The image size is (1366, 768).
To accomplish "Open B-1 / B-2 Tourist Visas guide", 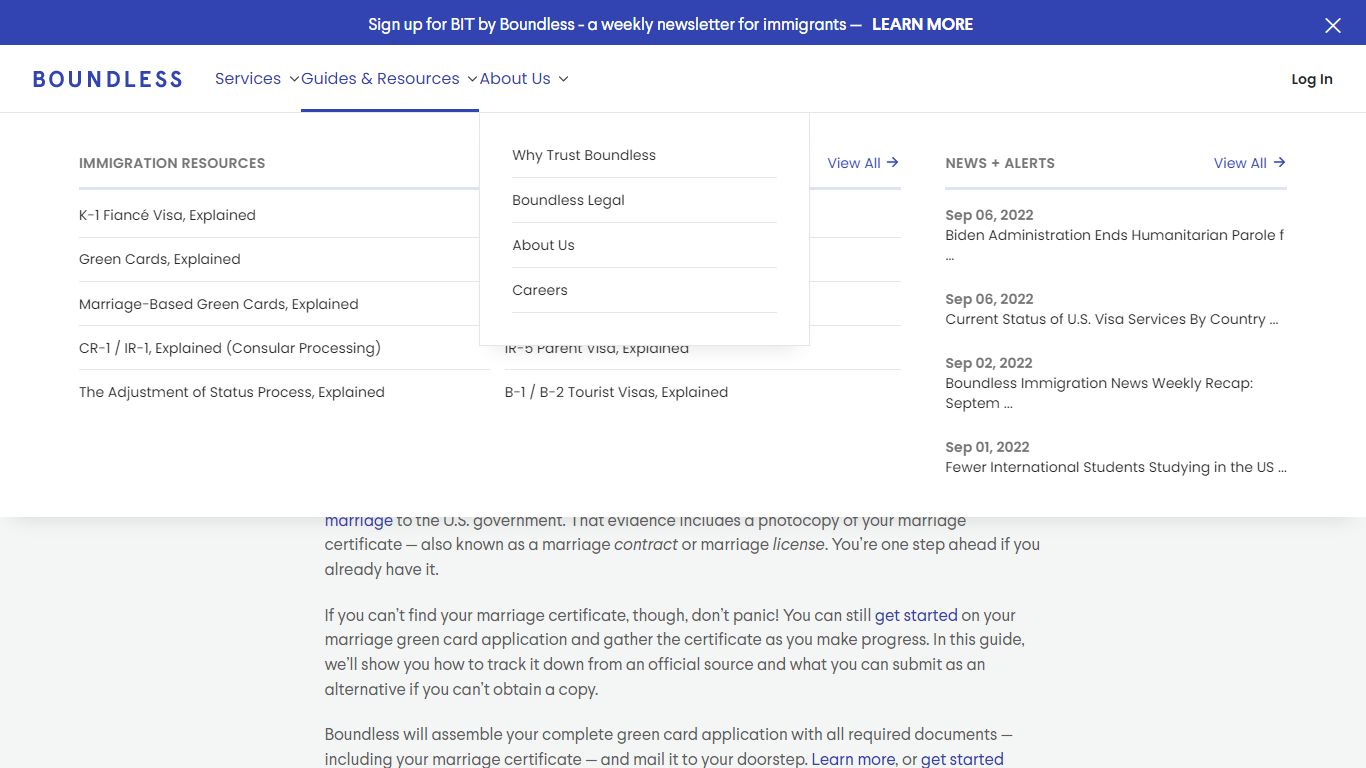I will [616, 392].
